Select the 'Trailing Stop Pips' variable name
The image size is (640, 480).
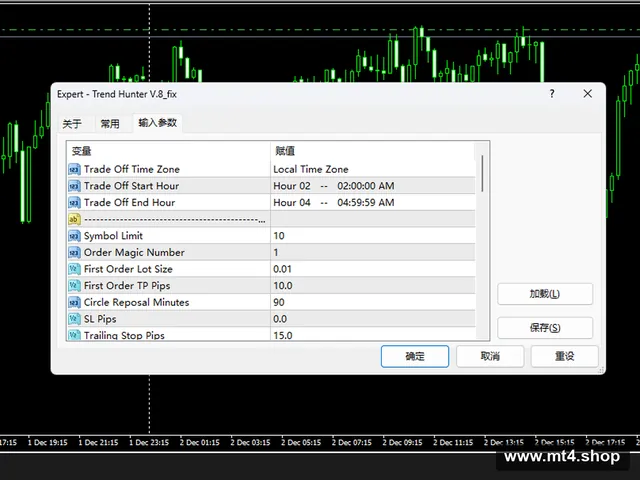coord(124,335)
